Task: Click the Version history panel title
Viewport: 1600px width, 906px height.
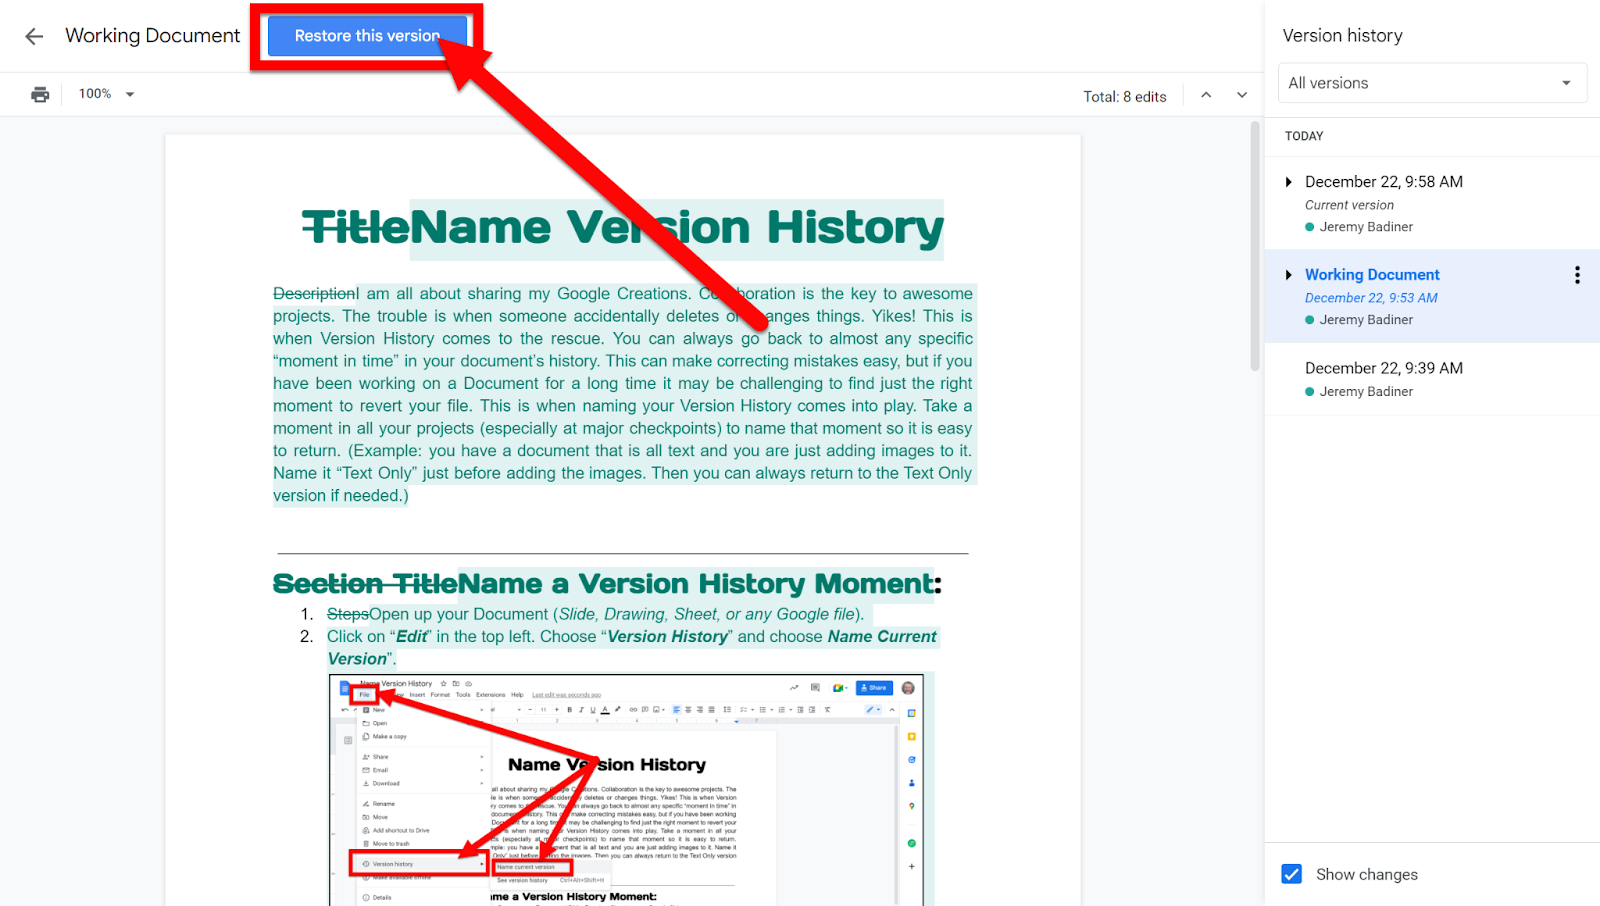Action: (1342, 36)
